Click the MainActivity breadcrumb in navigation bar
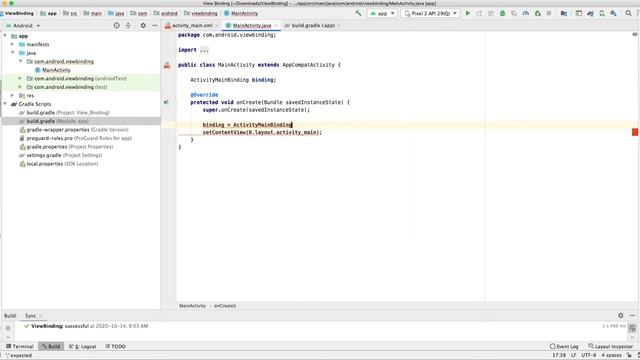 [x=241, y=13]
